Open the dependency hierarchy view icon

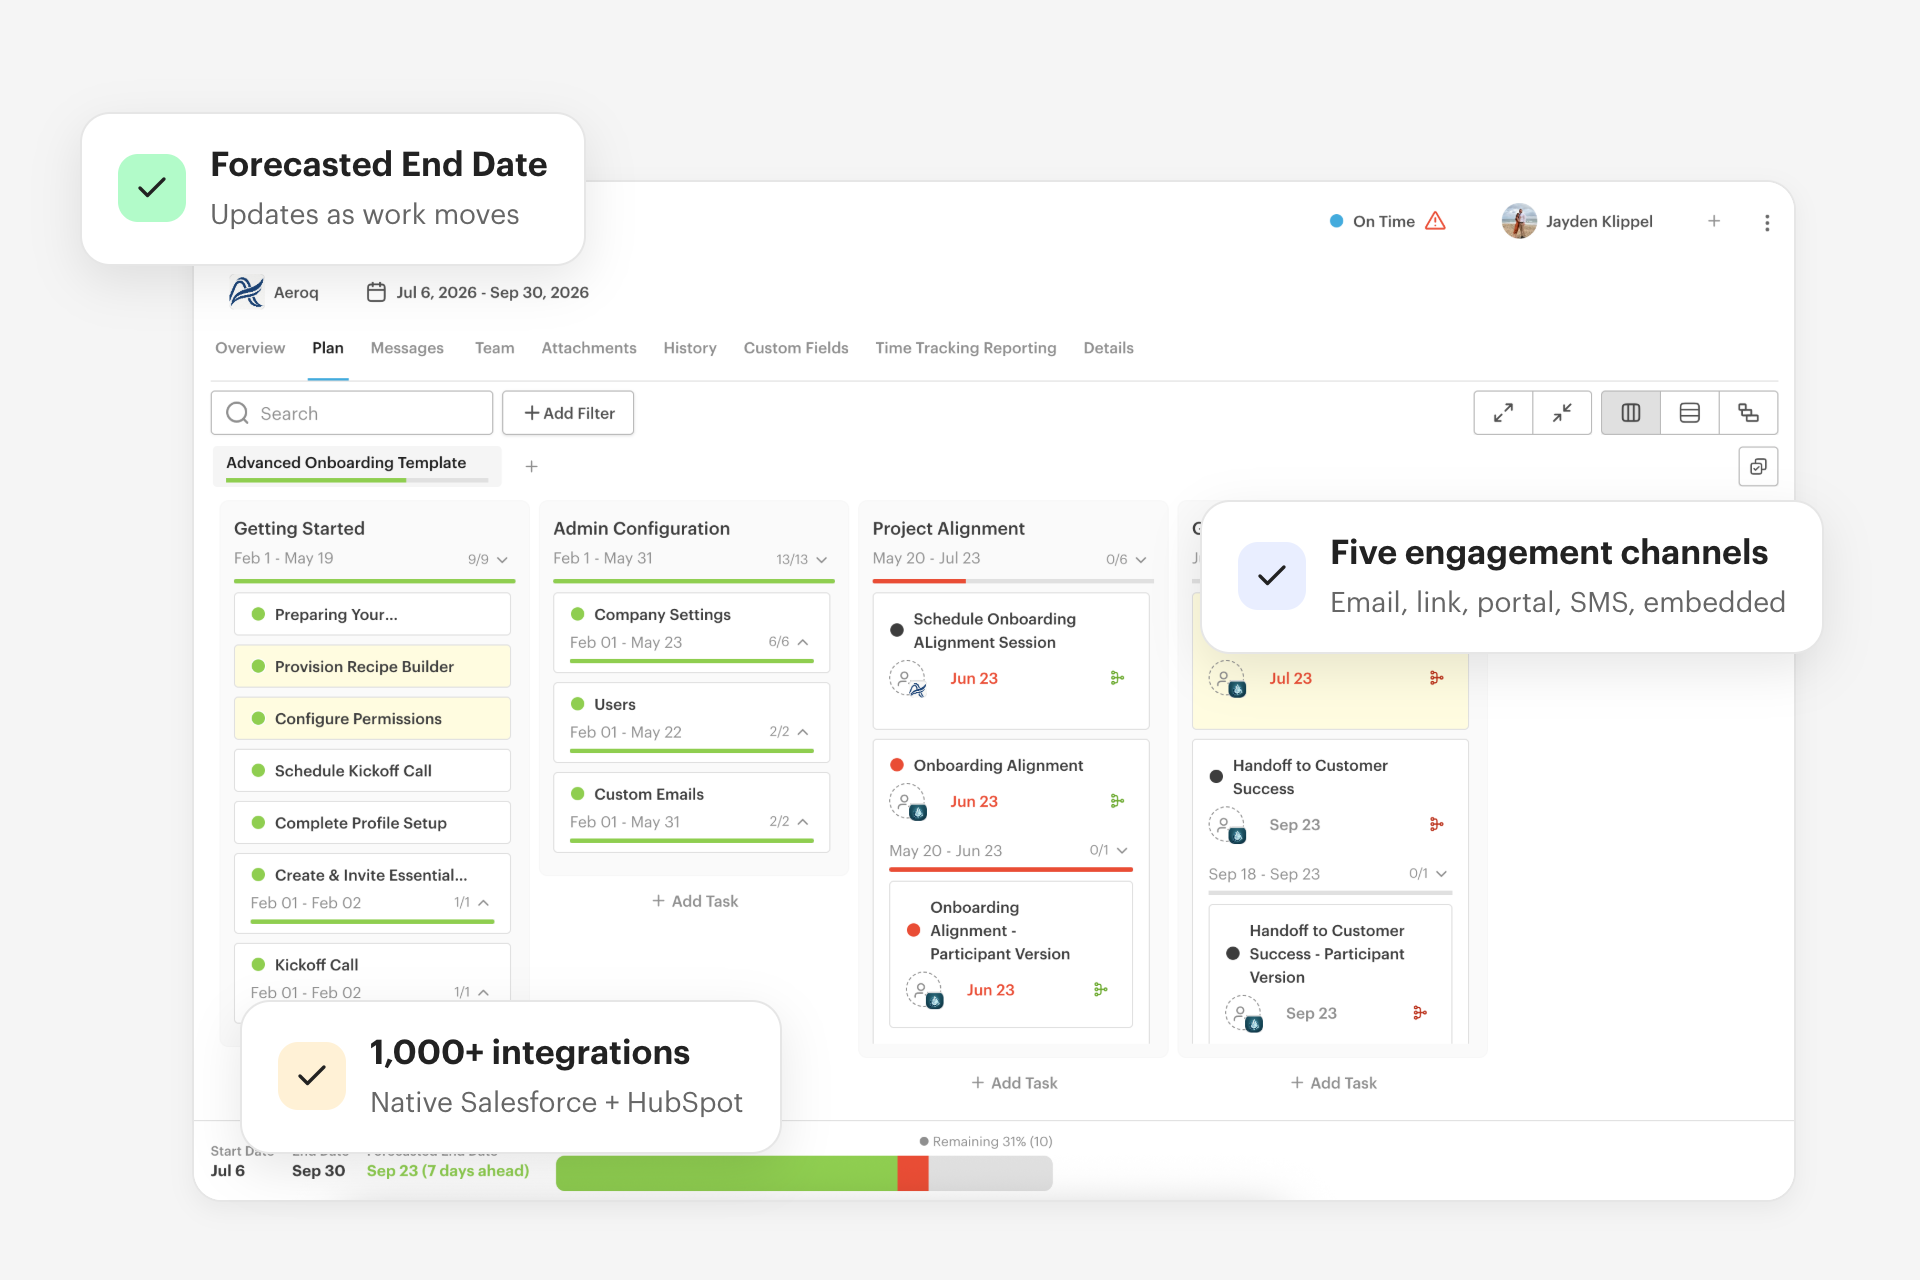[1748, 413]
